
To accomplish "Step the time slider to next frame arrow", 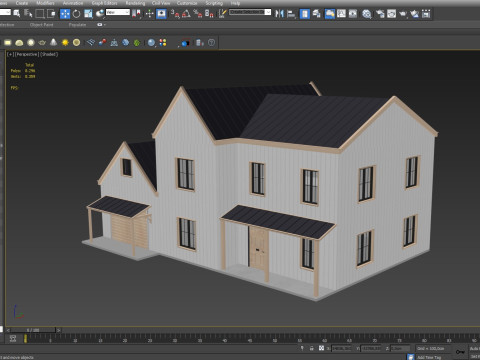I will (59, 330).
